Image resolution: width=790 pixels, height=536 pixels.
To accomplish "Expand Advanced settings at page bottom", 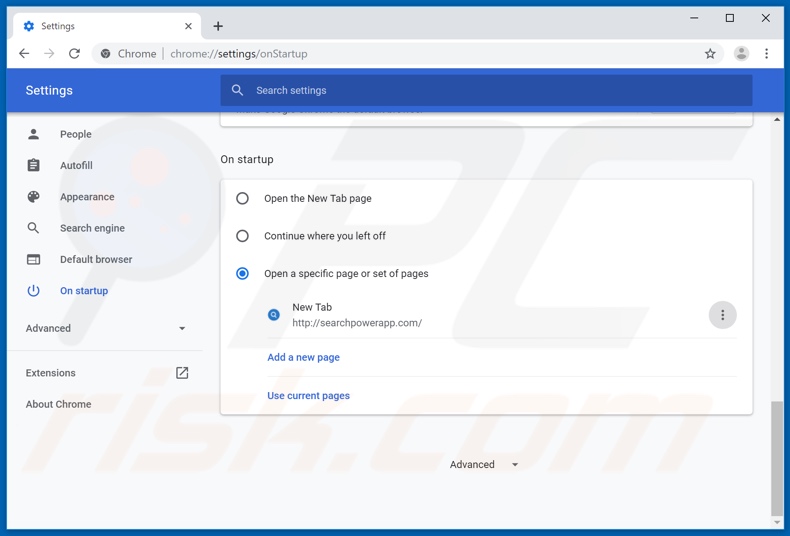I will click(484, 464).
